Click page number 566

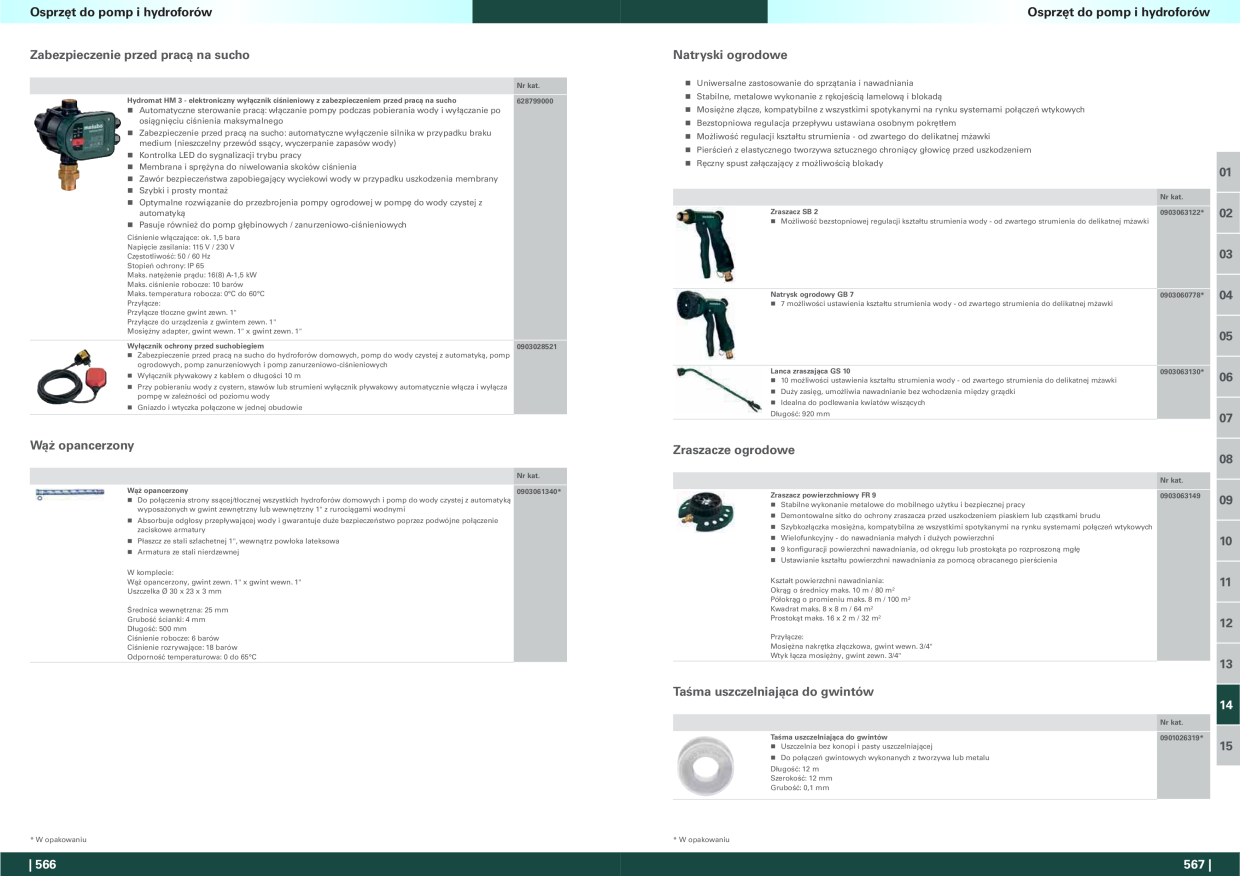pos(46,865)
